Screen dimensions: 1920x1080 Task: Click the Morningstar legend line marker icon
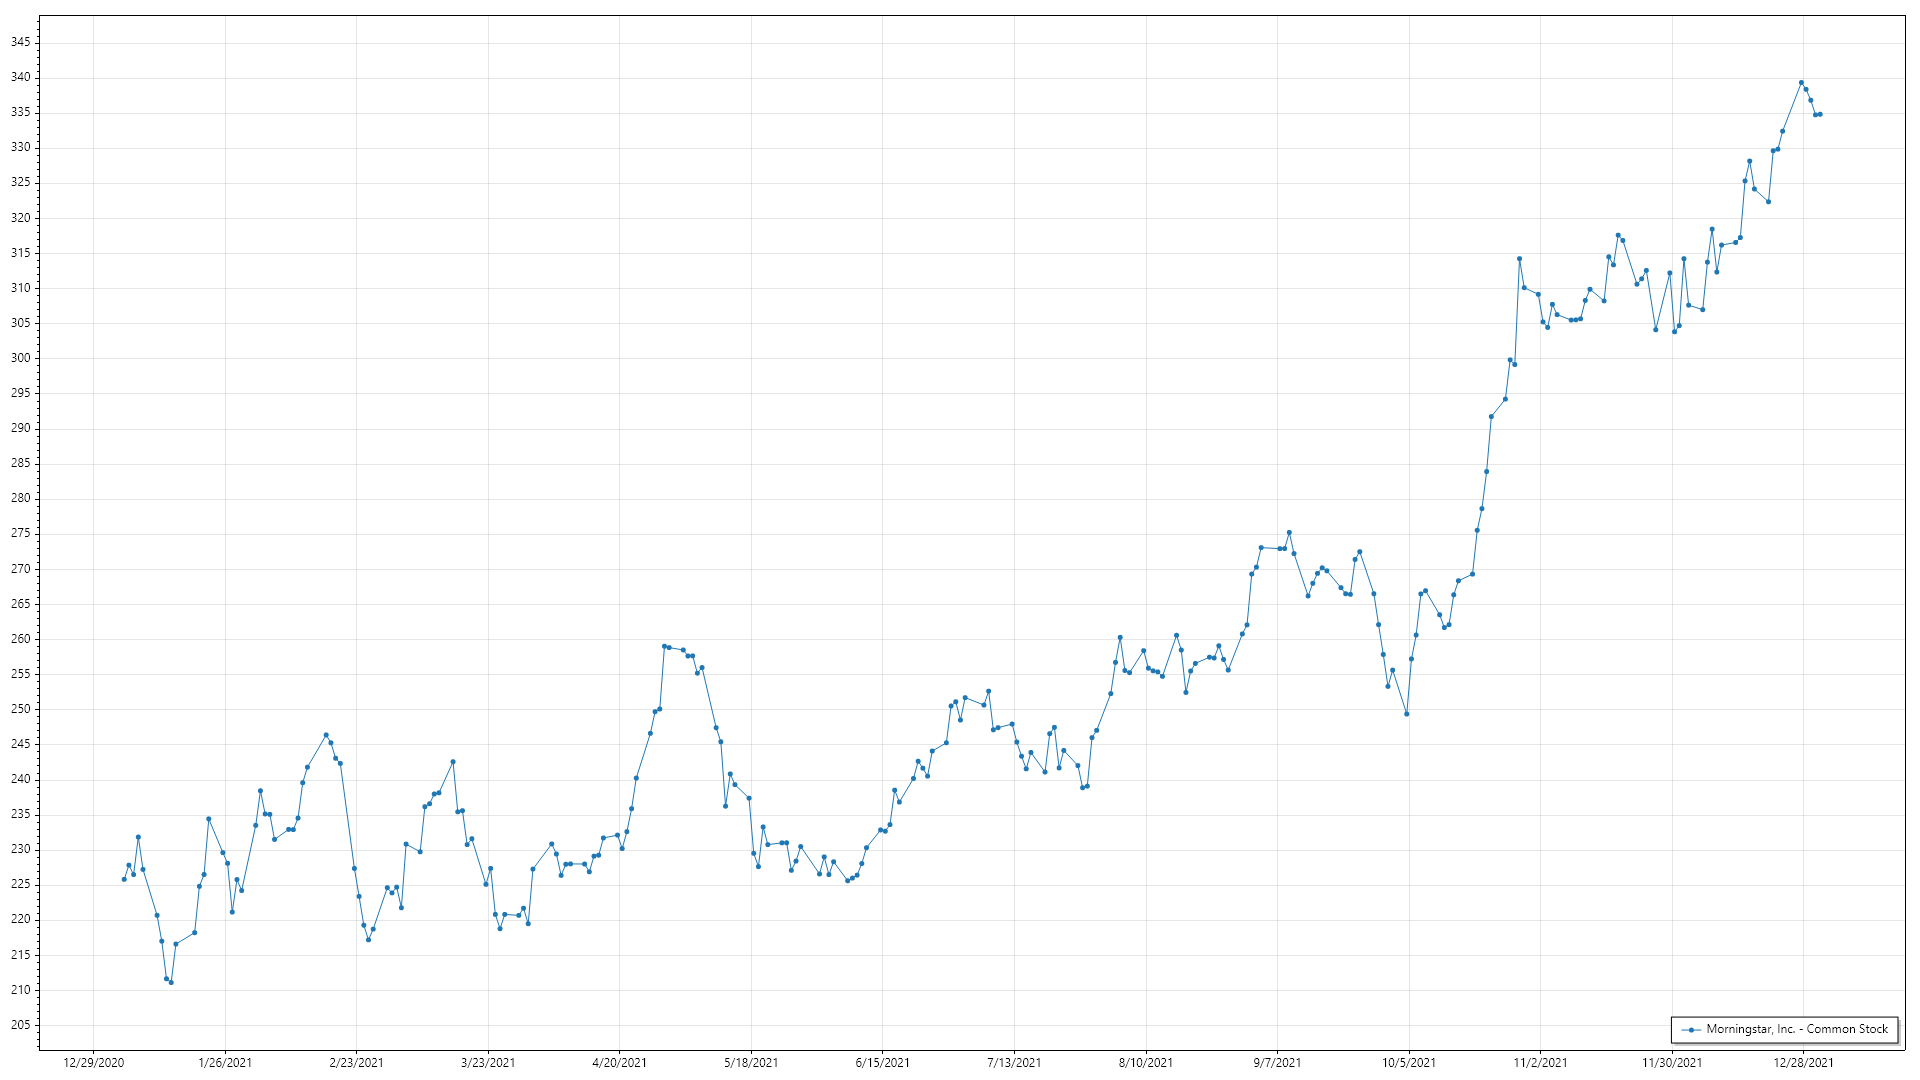pos(1691,1030)
